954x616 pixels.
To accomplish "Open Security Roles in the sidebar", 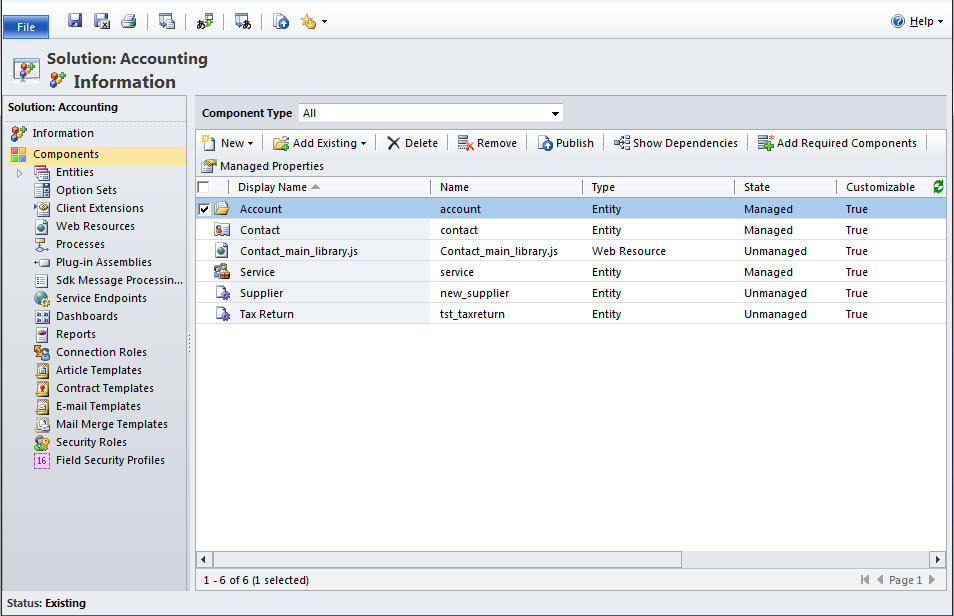I will coord(90,442).
